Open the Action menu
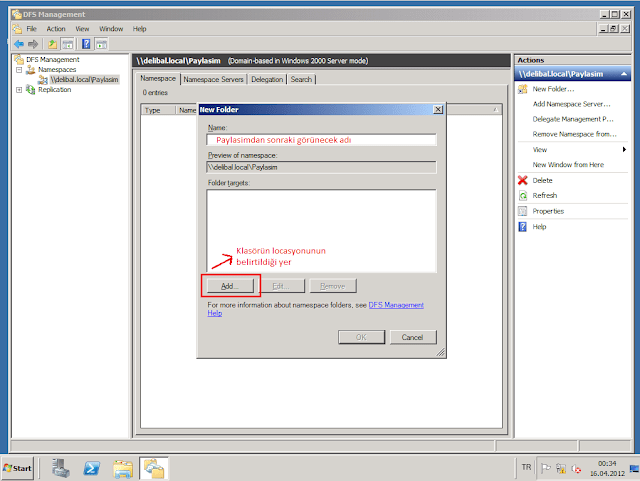The image size is (640, 481). coord(55,29)
